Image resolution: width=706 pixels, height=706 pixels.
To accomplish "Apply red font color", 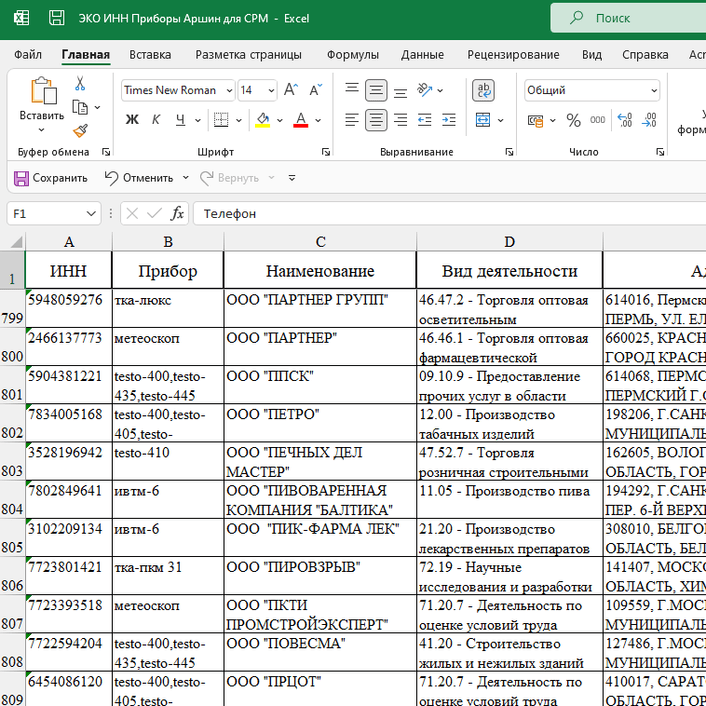I will click(x=300, y=120).
